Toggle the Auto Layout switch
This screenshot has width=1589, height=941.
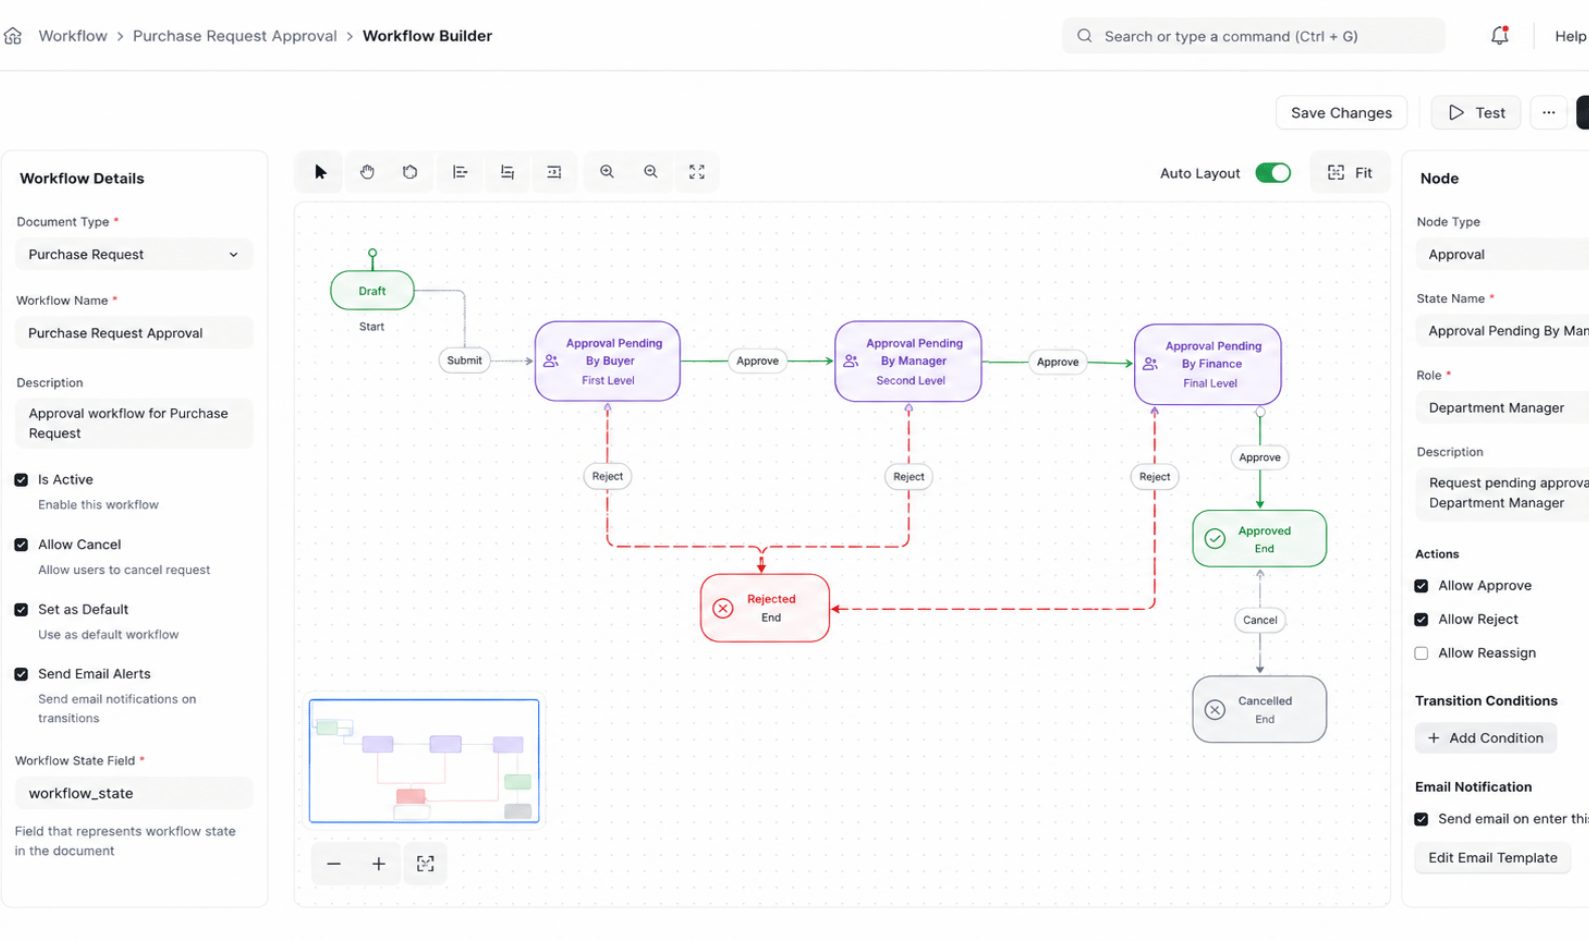1273,173
